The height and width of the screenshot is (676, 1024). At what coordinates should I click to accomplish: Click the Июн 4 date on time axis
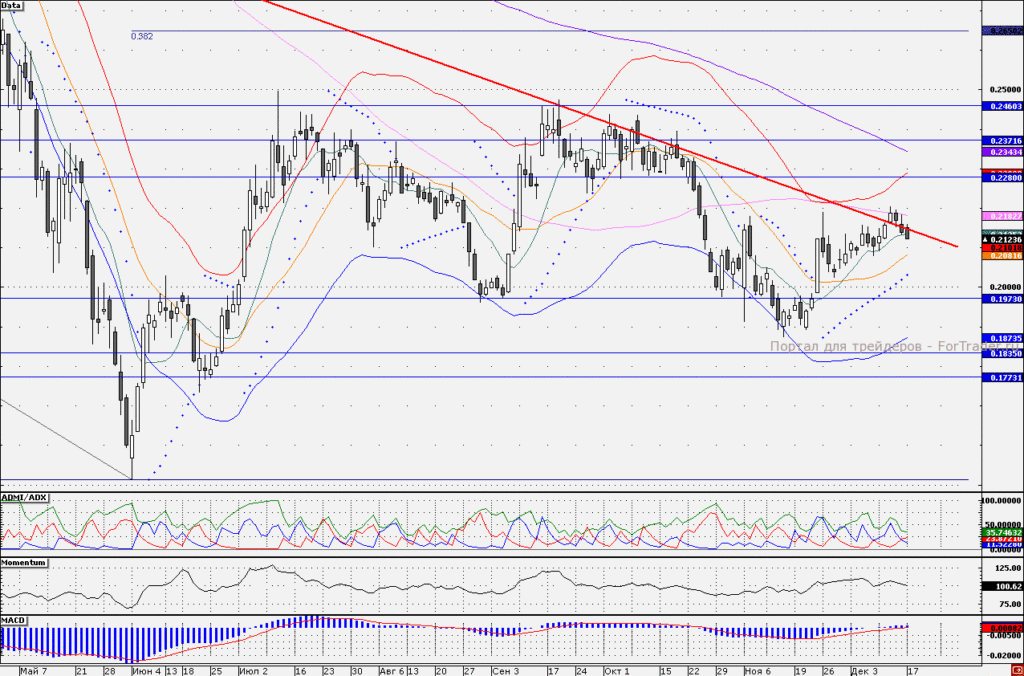(146, 671)
